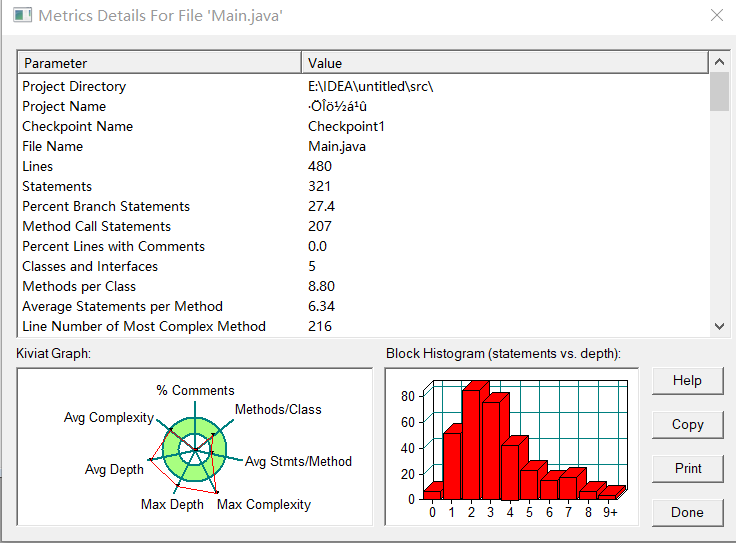Select the Checkpoint Name row
This screenshot has height=543, width=736.
click(x=364, y=127)
